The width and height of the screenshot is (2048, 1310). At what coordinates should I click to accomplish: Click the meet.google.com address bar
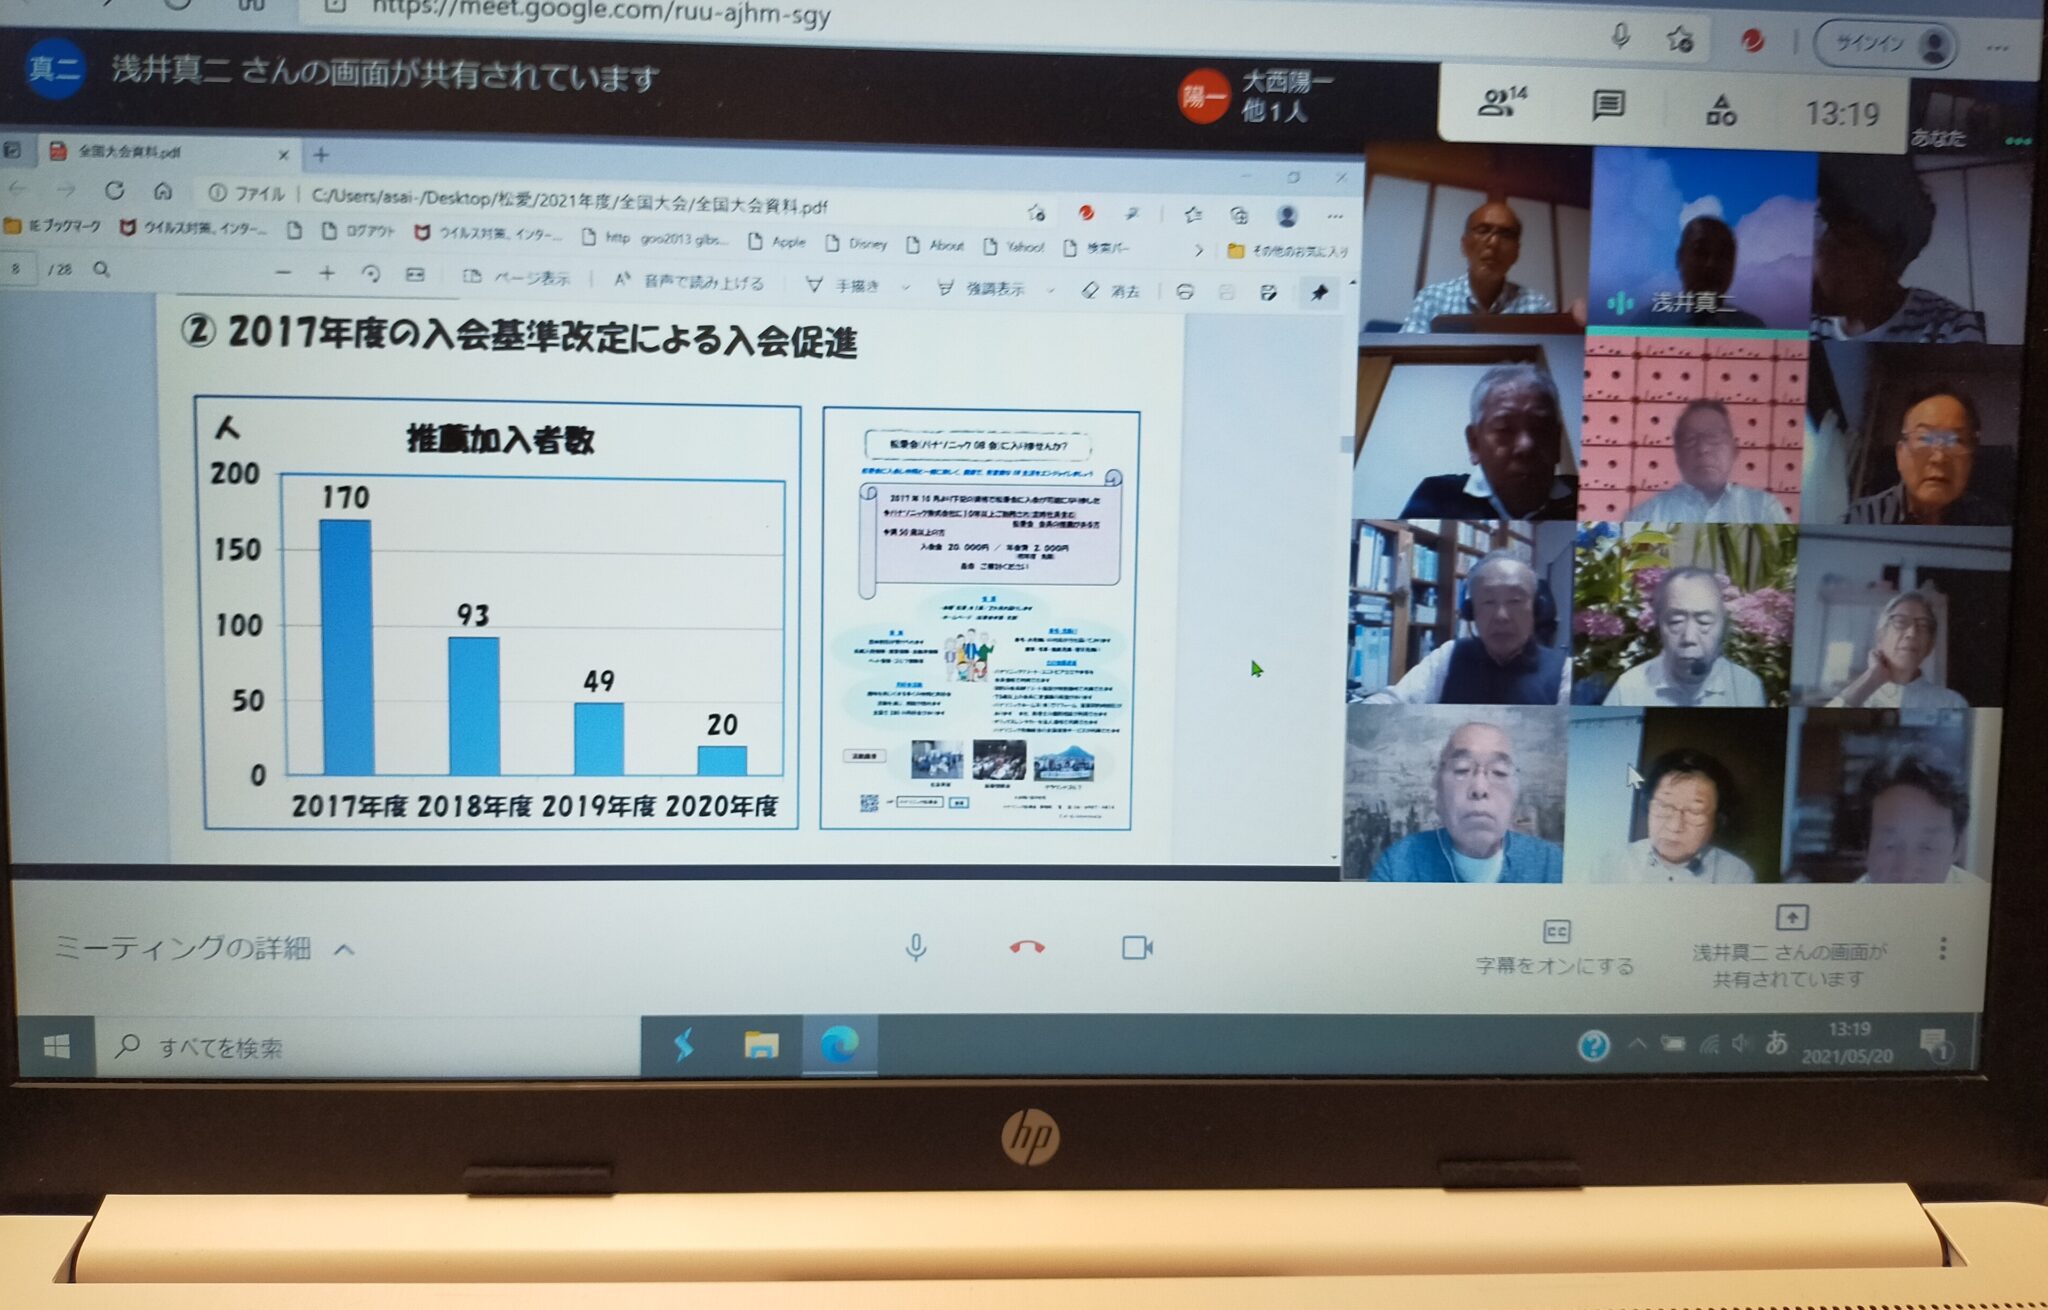coord(600,12)
